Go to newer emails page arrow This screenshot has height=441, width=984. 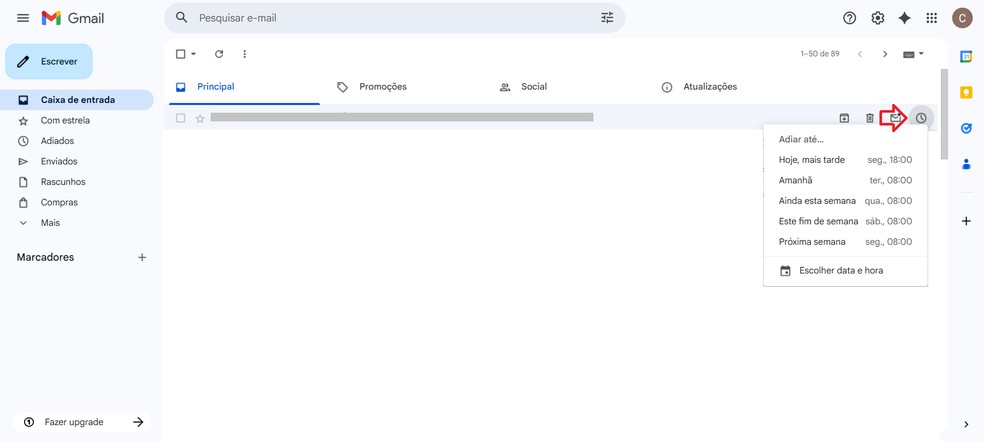(x=860, y=54)
